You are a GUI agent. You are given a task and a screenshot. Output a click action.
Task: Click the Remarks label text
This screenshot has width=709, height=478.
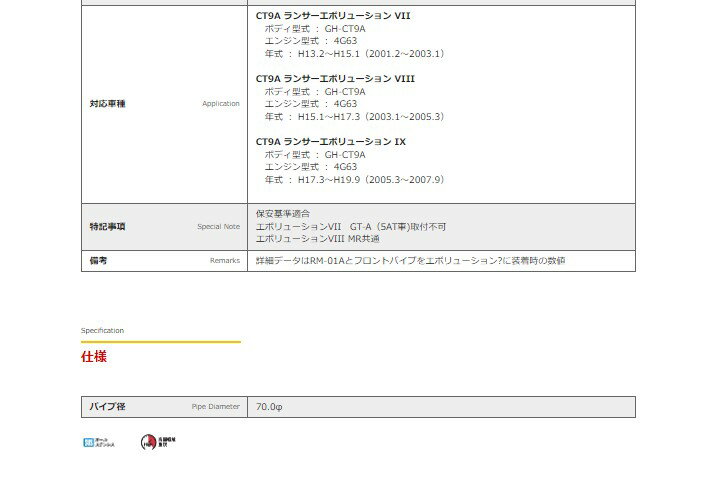coord(224,261)
